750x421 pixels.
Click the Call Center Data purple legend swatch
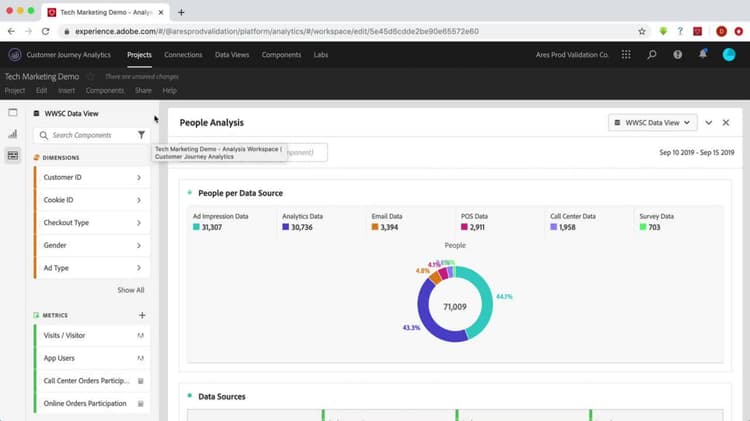tap(553, 227)
